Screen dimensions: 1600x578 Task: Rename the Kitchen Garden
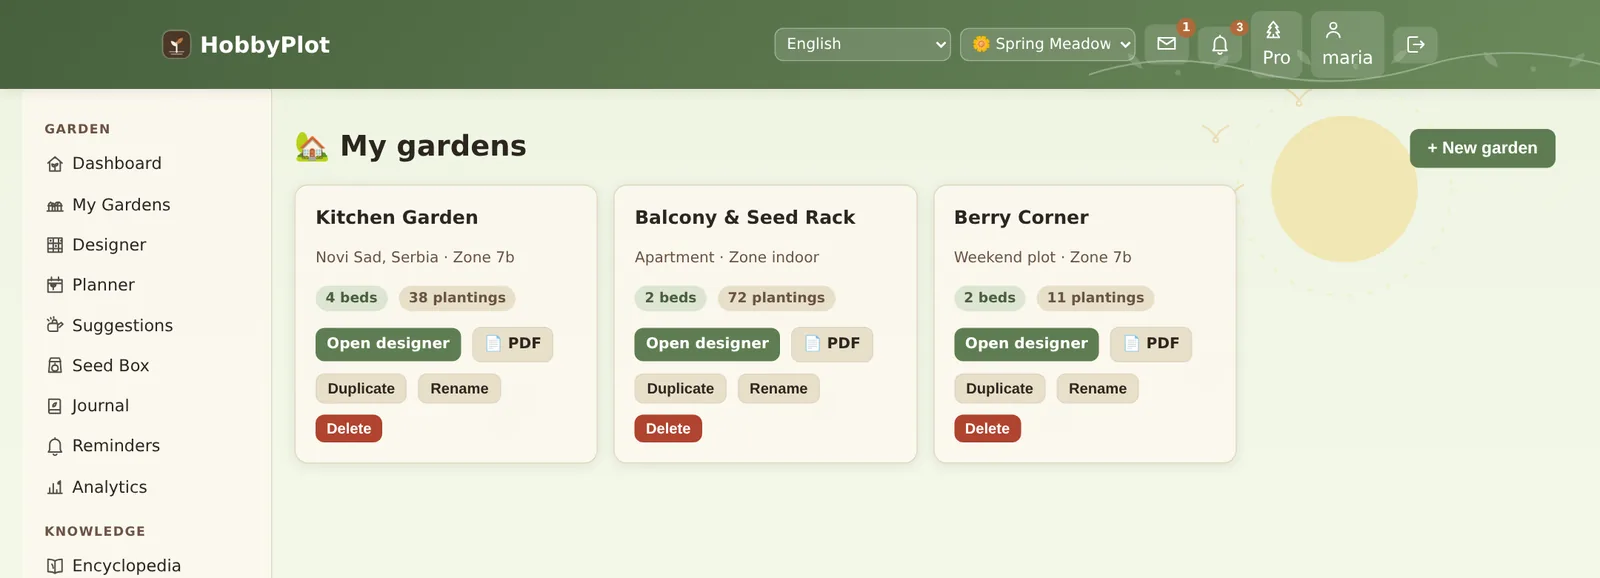[x=459, y=388]
